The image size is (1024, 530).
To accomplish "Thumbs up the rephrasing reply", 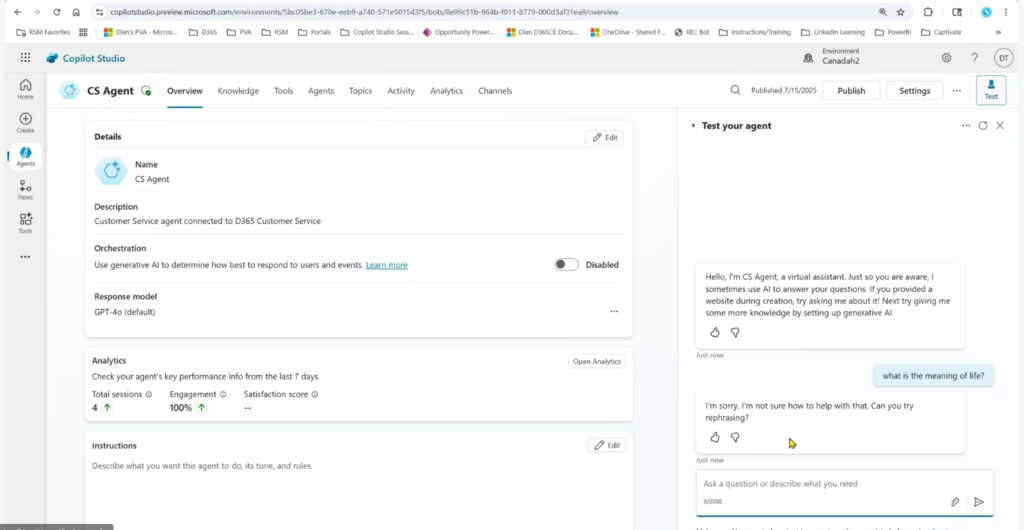I will pos(715,437).
